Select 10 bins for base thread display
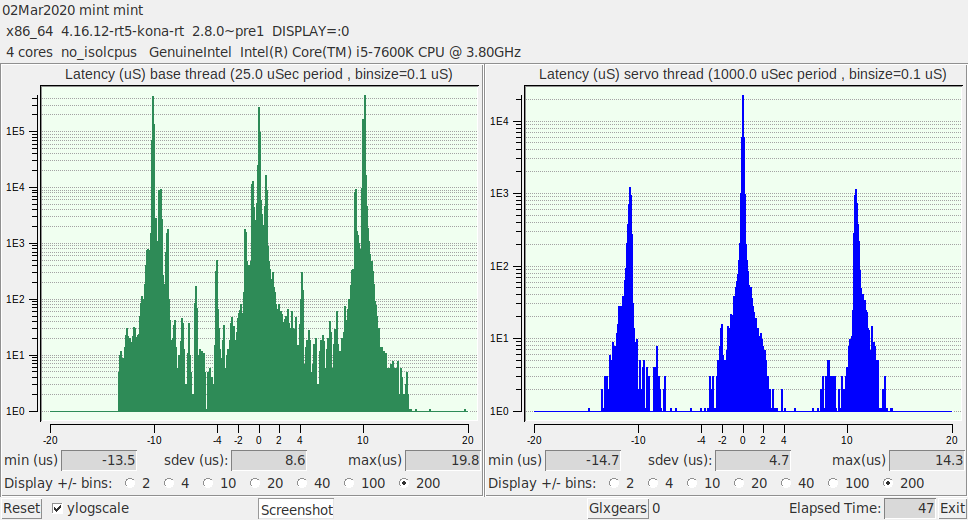This screenshot has height=520, width=968. (208, 483)
